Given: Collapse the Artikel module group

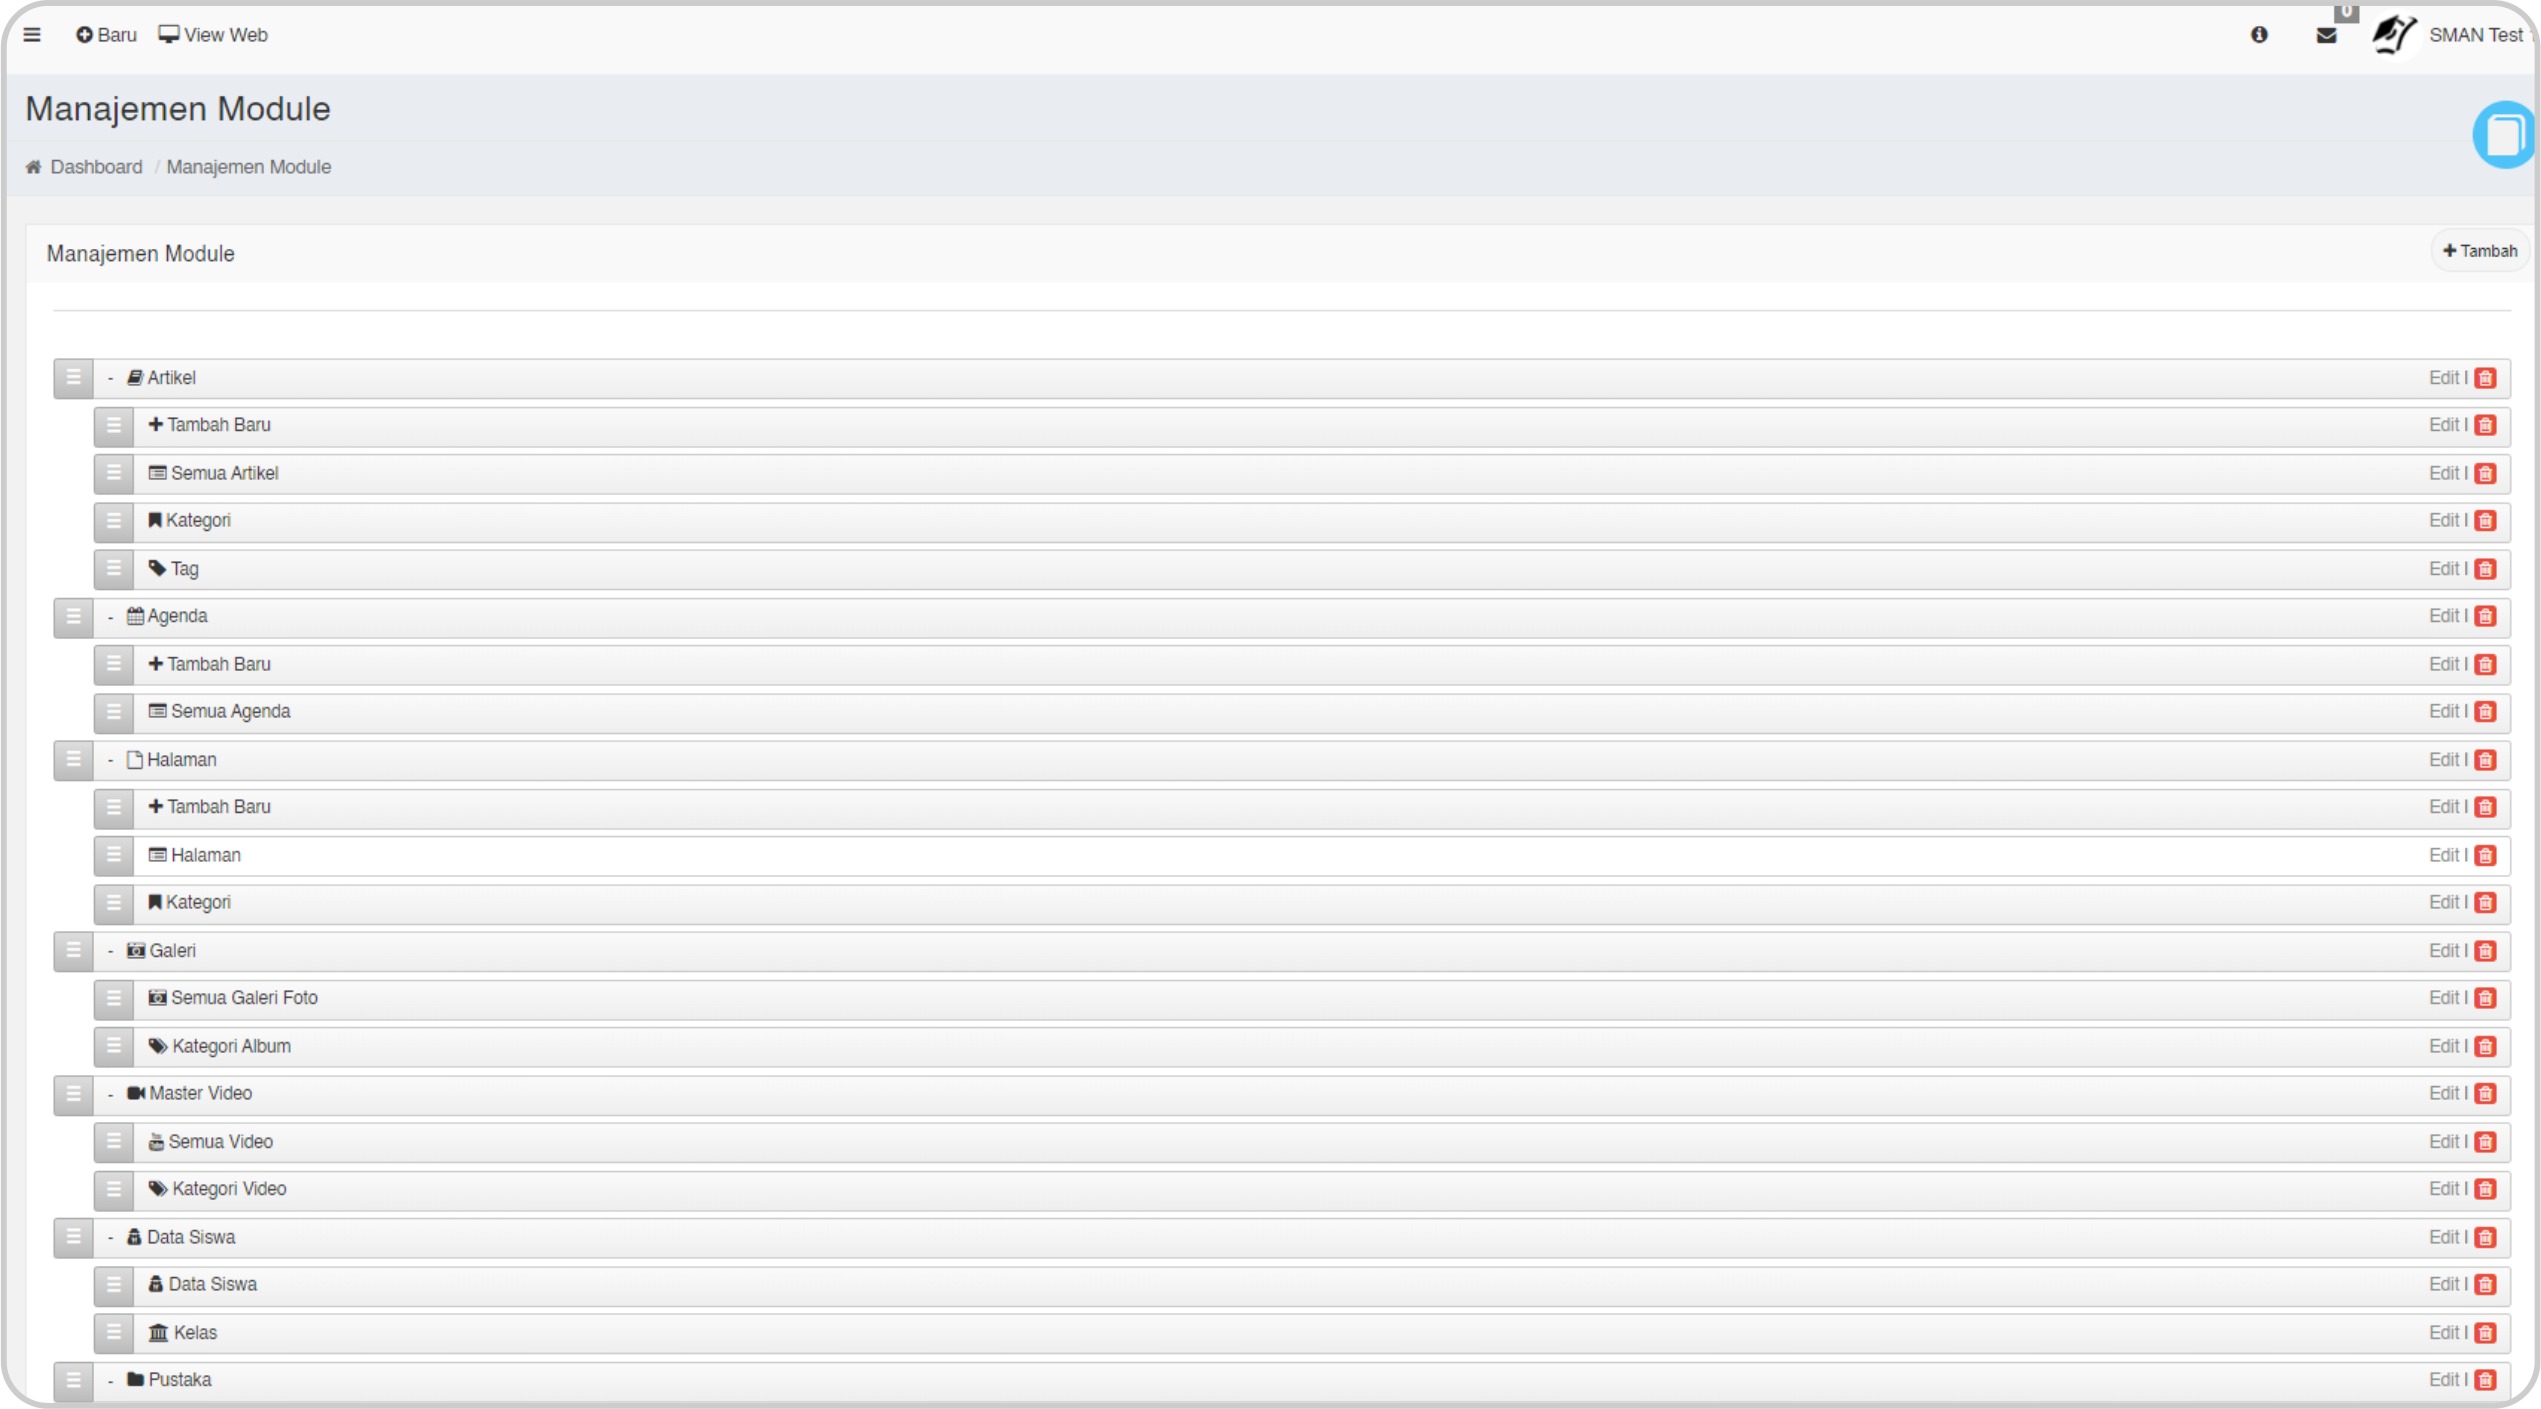Looking at the screenshot, I should [110, 379].
